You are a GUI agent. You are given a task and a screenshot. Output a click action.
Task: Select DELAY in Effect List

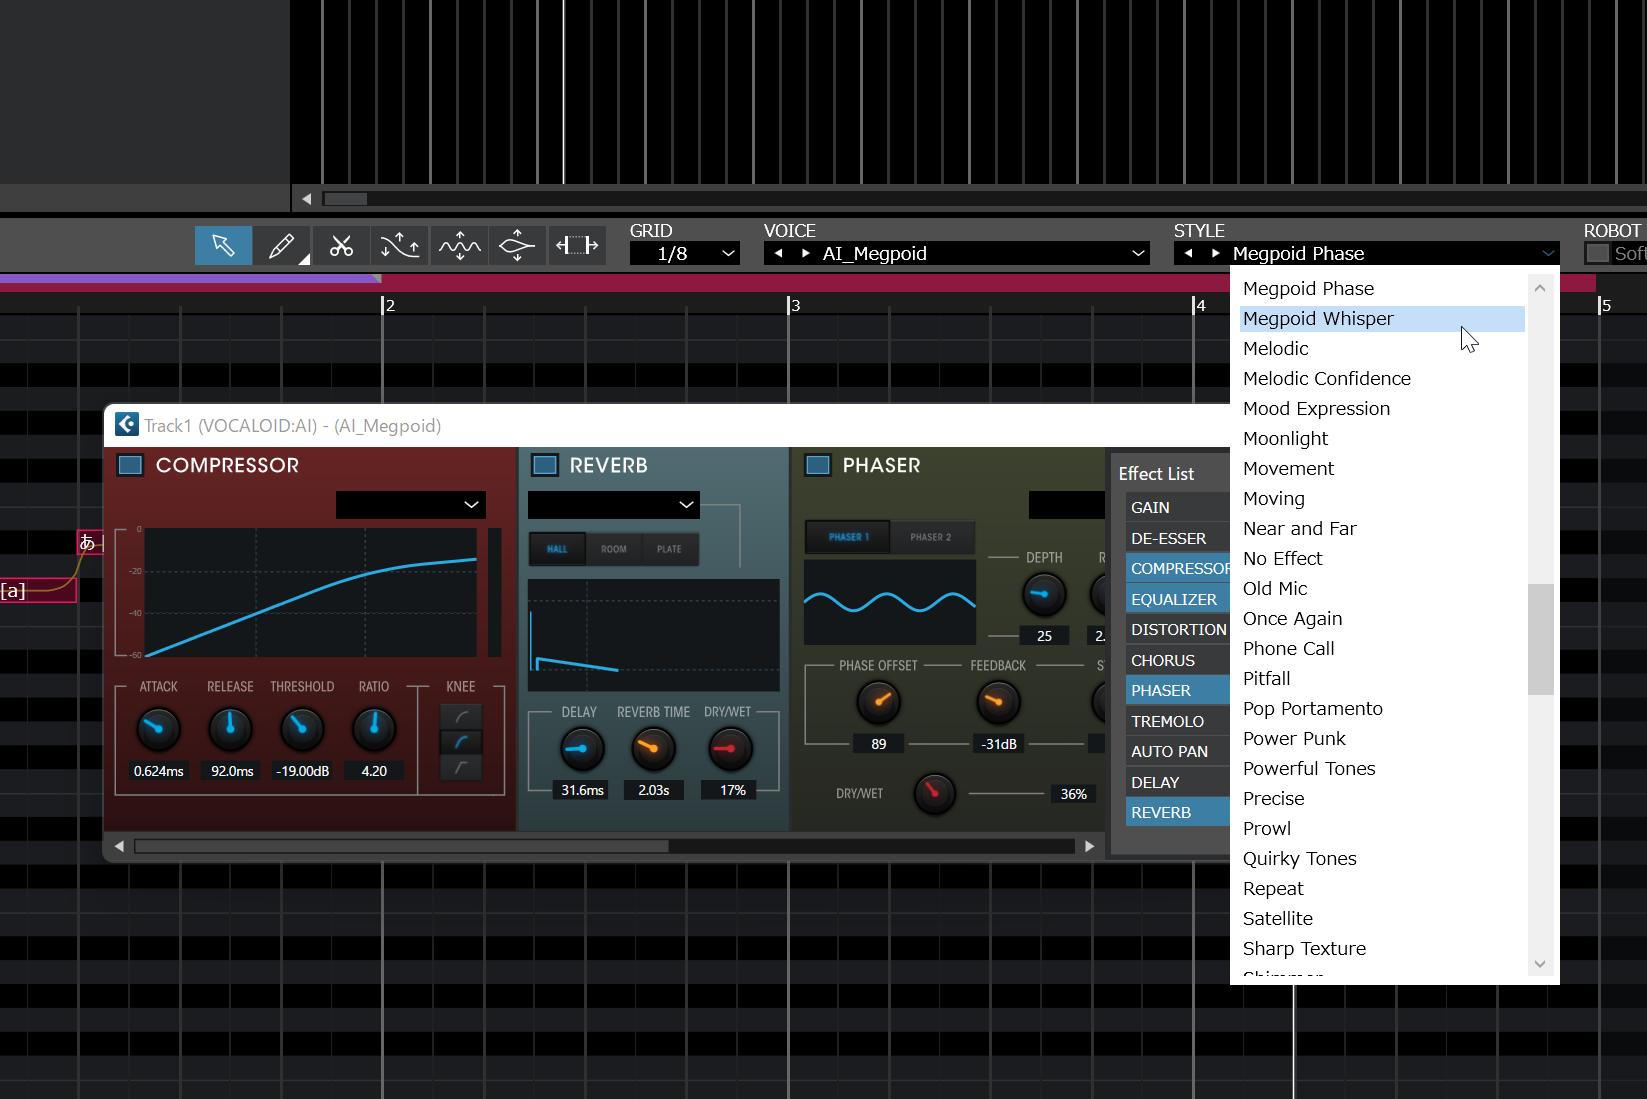[1177, 782]
